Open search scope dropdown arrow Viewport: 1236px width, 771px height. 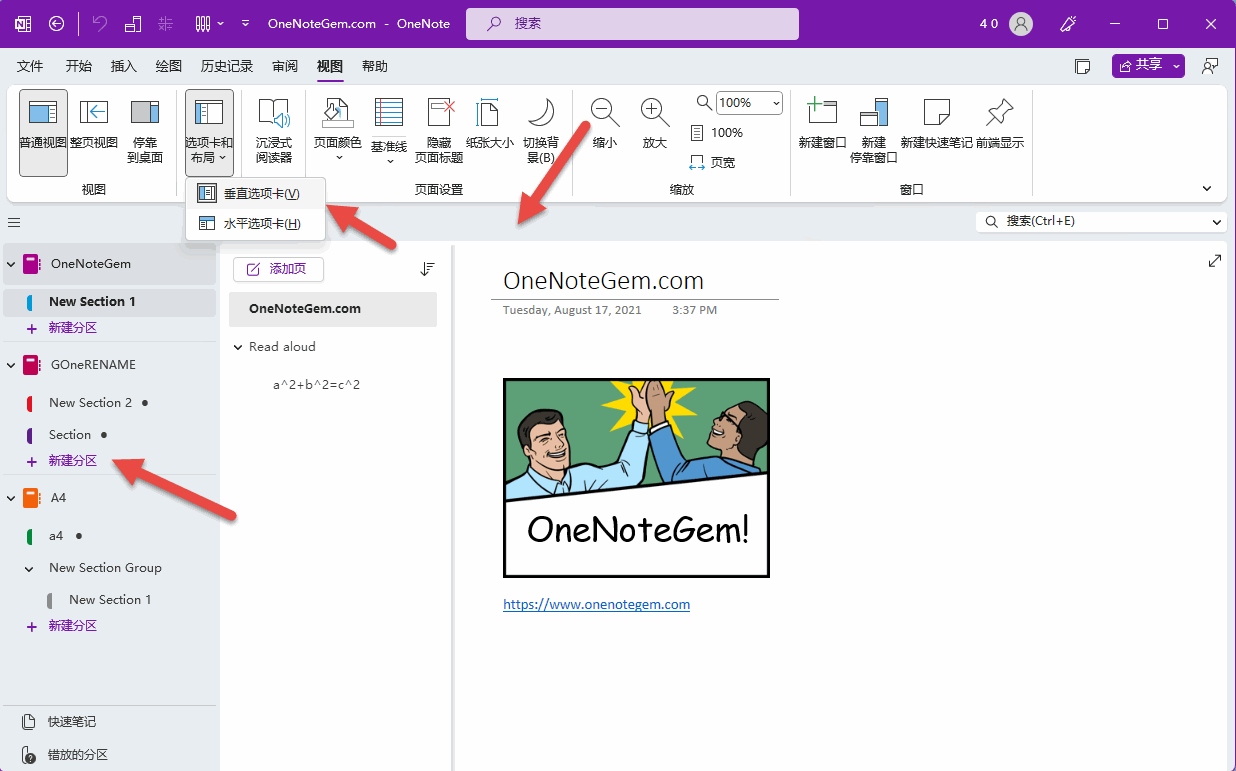(x=1217, y=221)
